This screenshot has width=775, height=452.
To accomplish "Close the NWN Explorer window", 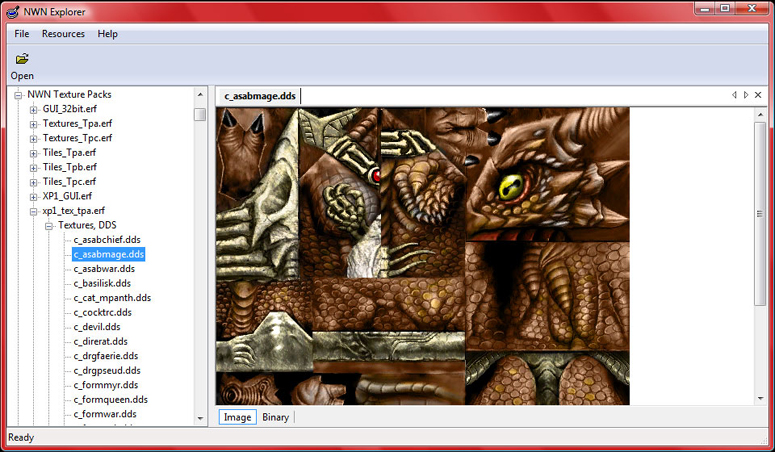I will point(752,8).
